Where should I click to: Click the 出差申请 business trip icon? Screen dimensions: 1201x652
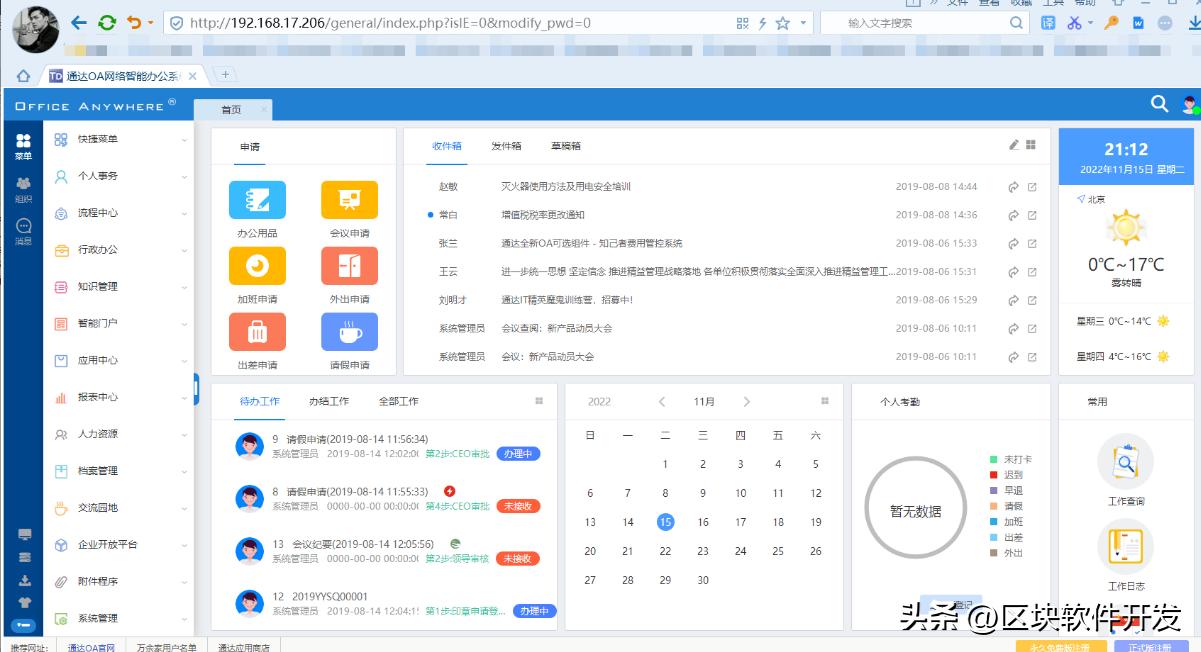[257, 331]
